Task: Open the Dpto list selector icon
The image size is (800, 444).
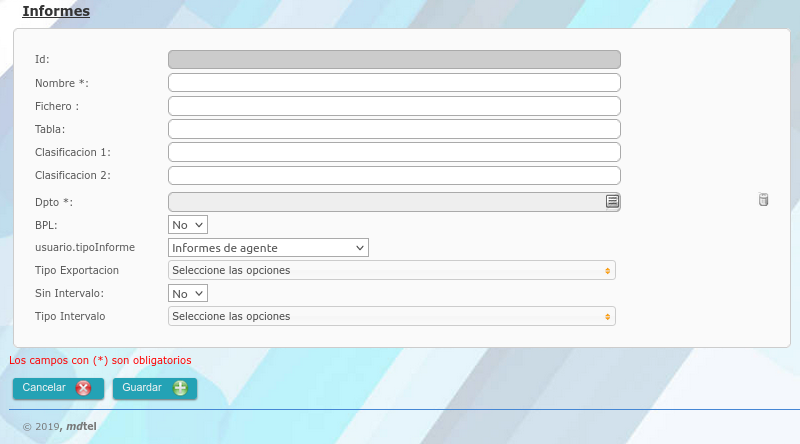Action: [612, 202]
